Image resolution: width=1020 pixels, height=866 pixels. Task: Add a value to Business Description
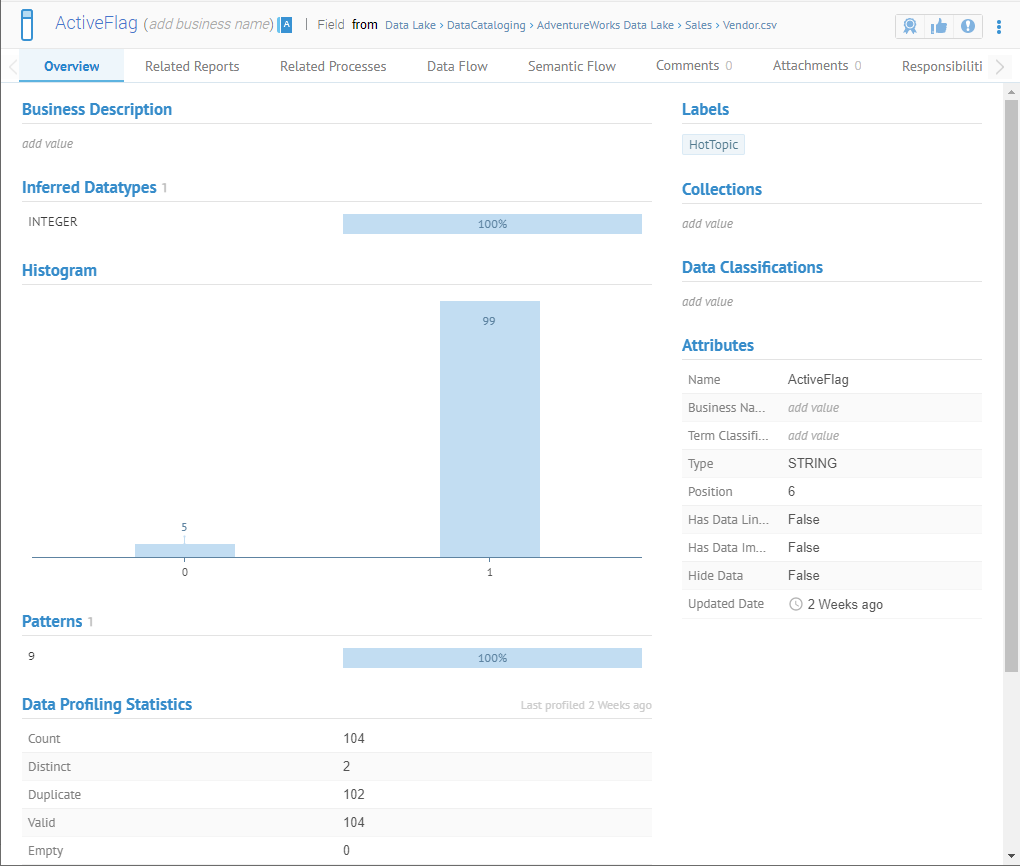tap(48, 144)
